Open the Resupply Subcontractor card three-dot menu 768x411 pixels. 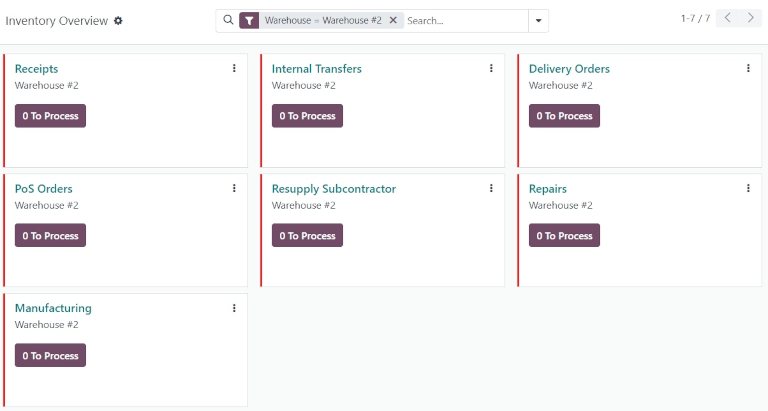click(x=491, y=188)
